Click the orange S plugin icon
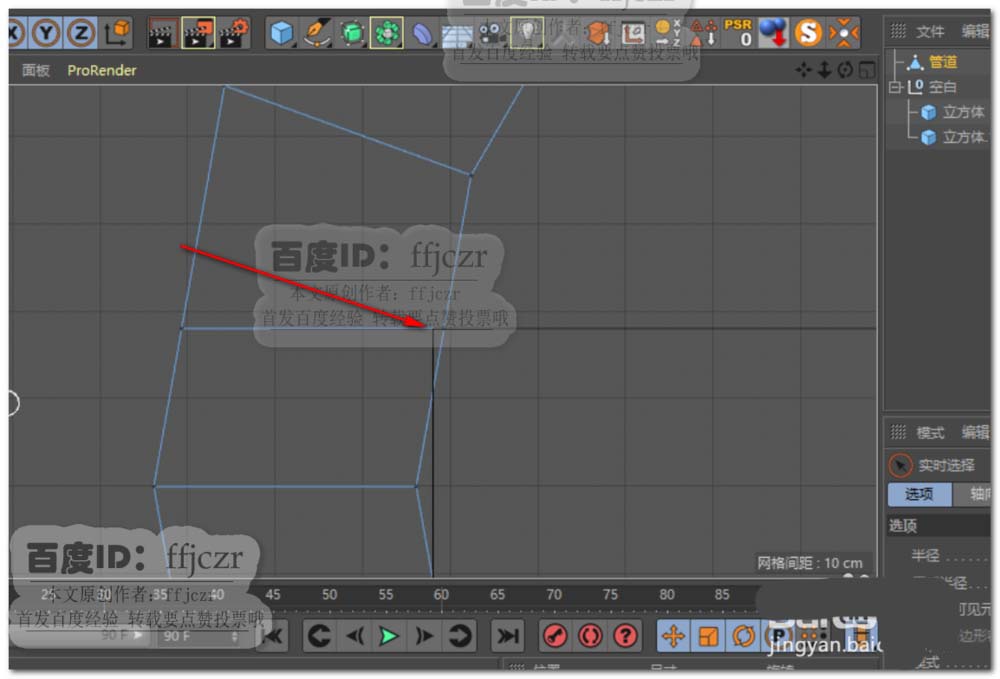Viewport: 1000px width, 679px height. 808,33
